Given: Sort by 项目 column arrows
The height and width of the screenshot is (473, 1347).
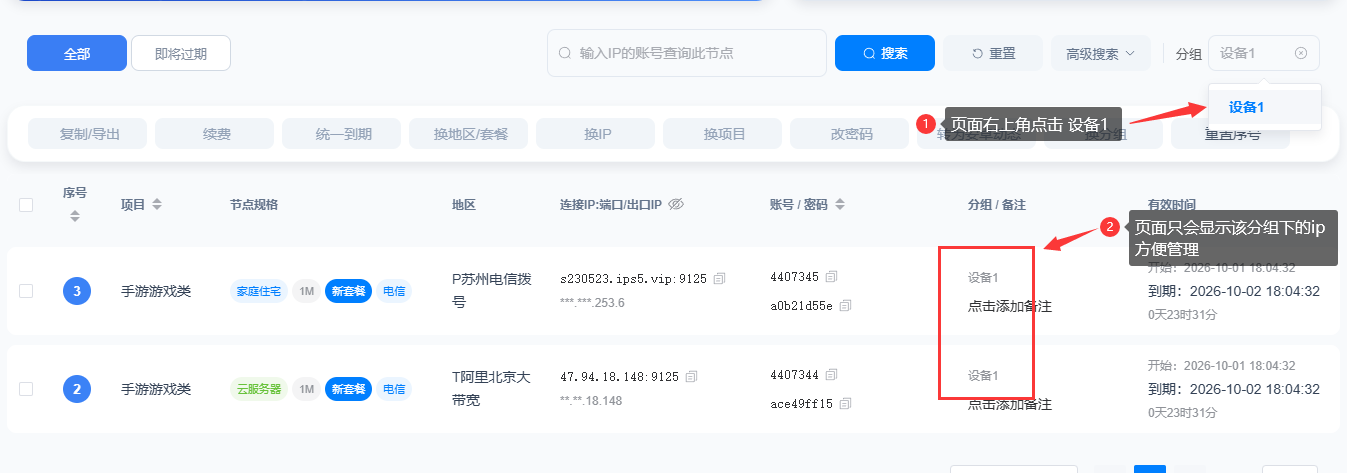Looking at the screenshot, I should (157, 204).
